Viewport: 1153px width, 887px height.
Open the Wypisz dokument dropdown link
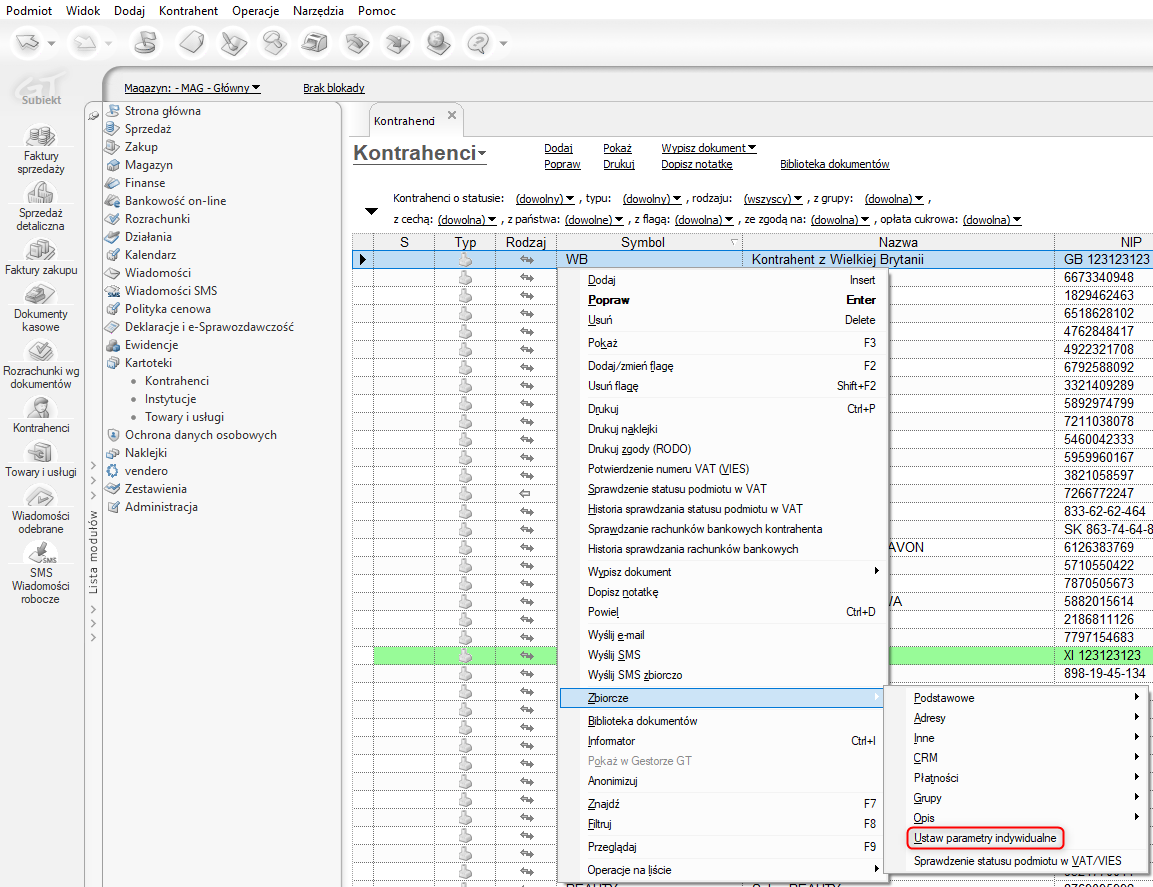(x=708, y=148)
